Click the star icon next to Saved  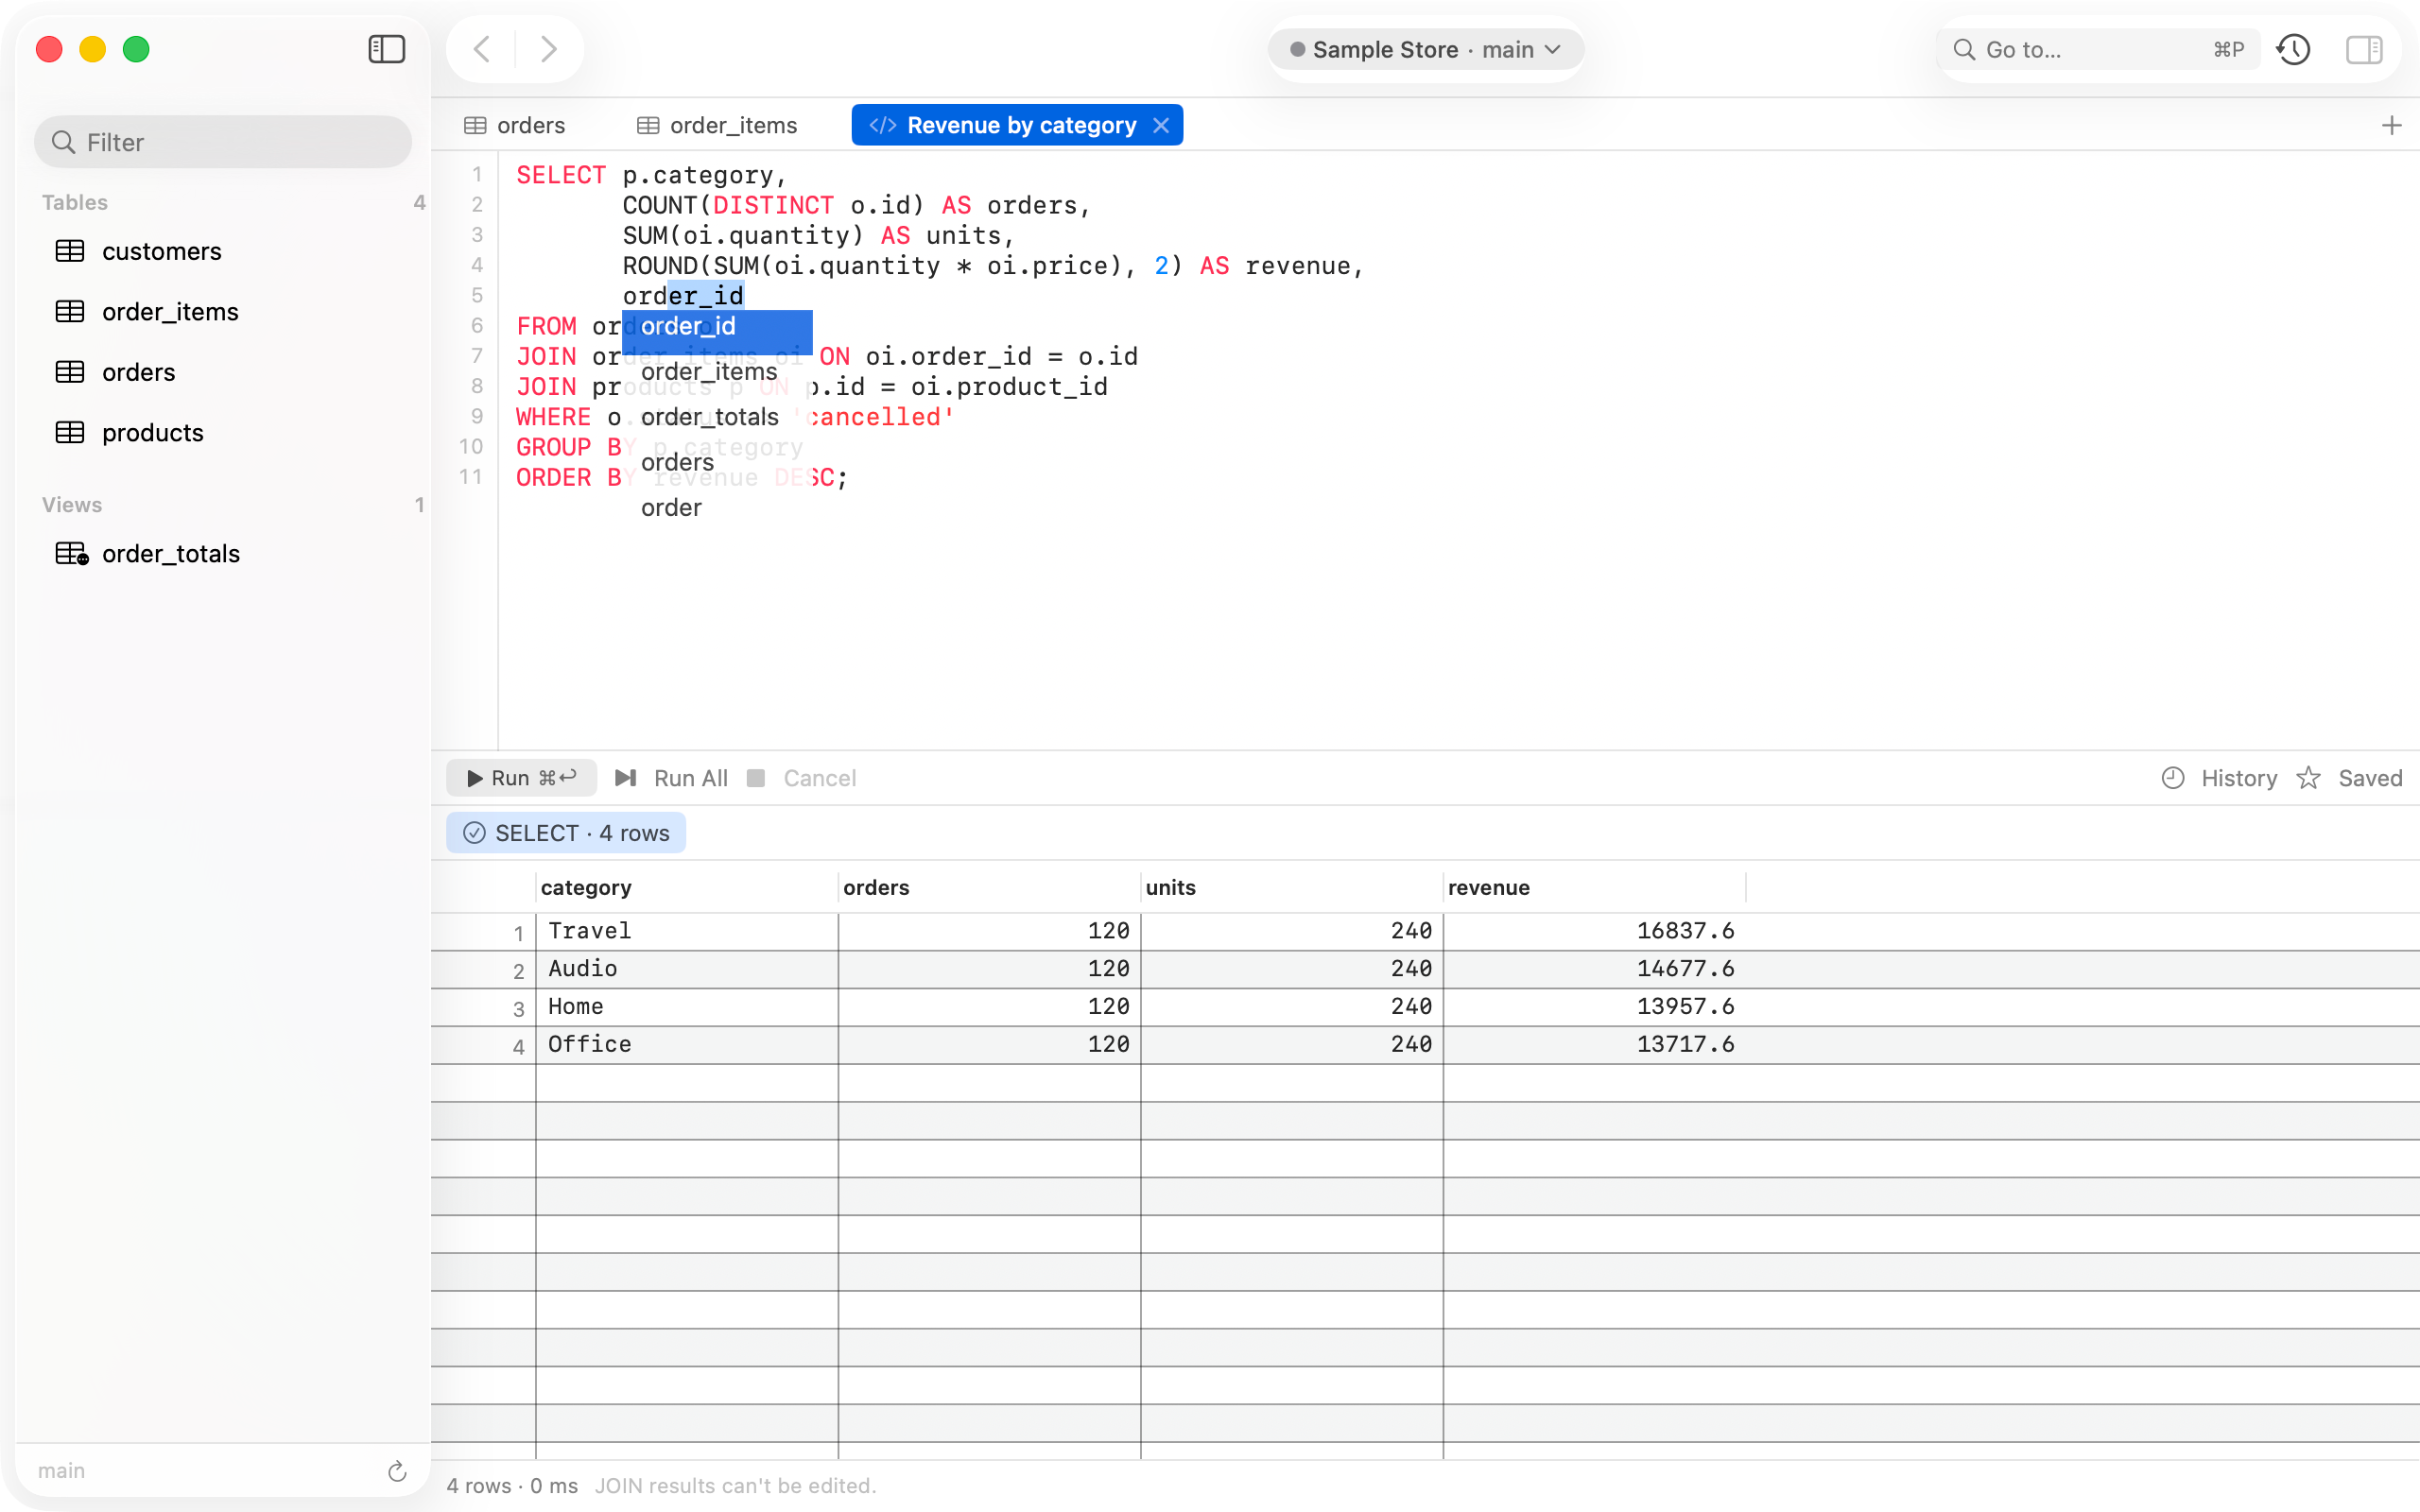[2308, 778]
